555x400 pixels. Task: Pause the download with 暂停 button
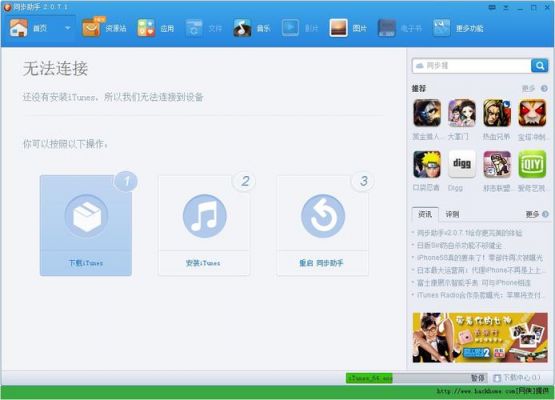pos(478,378)
